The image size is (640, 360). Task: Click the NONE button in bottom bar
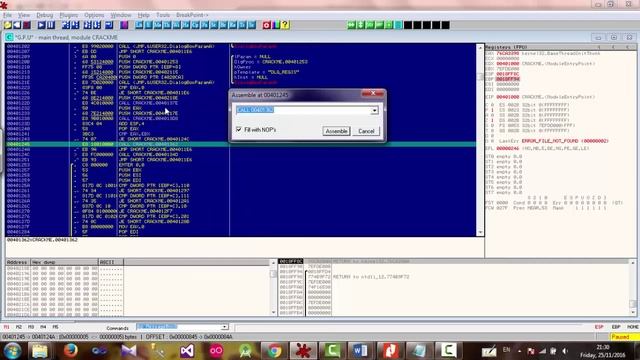click(x=633, y=327)
